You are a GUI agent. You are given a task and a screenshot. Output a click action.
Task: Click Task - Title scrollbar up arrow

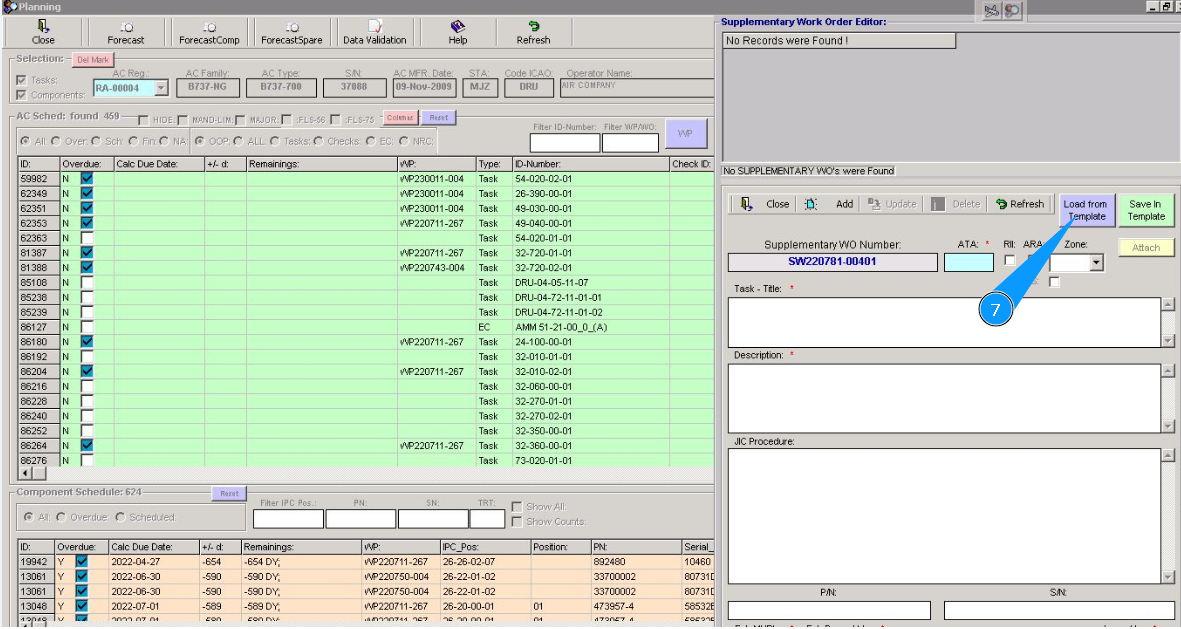1167,304
